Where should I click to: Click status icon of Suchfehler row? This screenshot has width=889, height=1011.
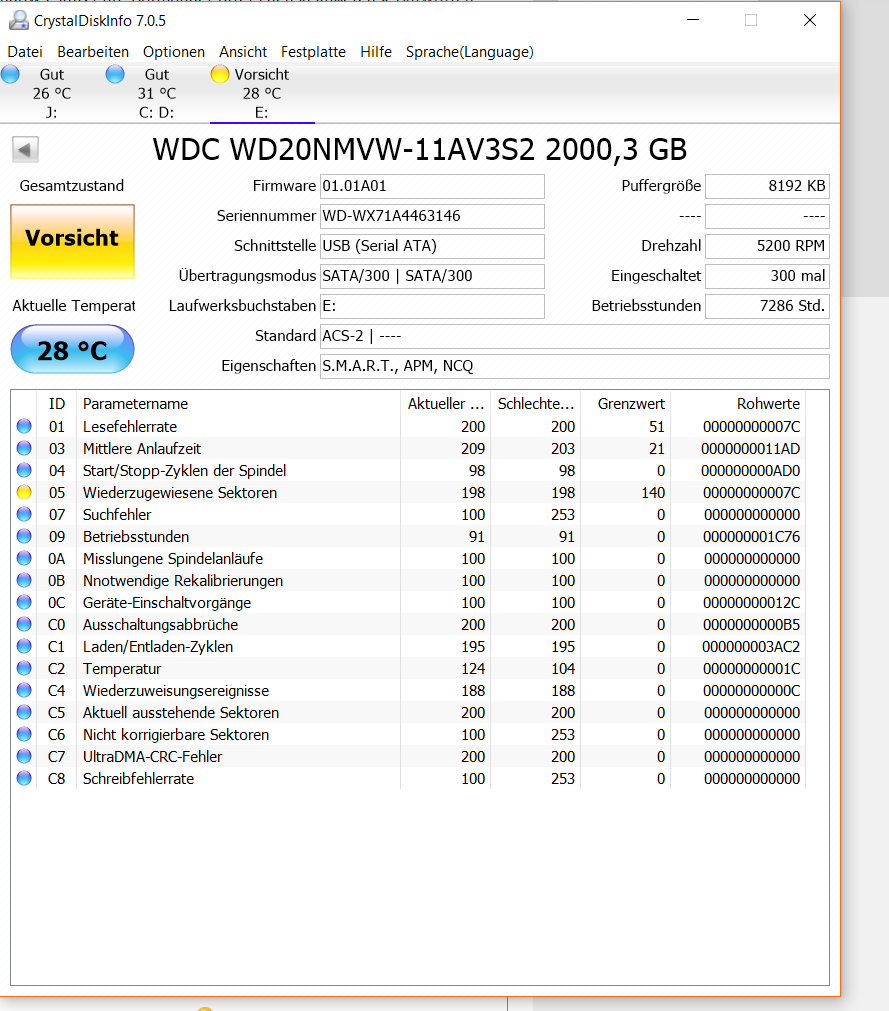click(x=24, y=514)
